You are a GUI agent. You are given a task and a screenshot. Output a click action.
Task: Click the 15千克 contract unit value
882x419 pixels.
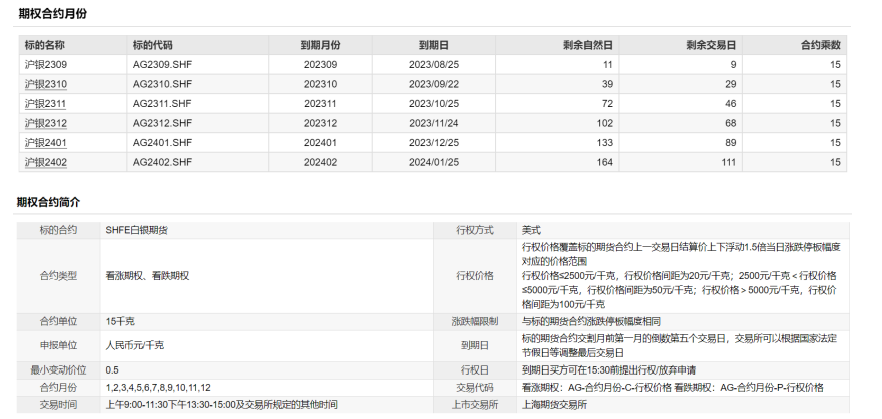(x=120, y=322)
